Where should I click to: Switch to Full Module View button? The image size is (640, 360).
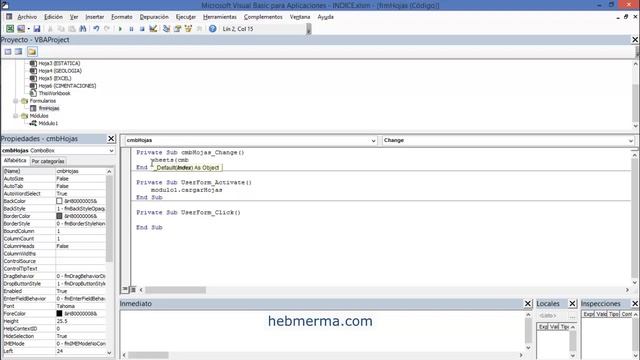click(133, 289)
